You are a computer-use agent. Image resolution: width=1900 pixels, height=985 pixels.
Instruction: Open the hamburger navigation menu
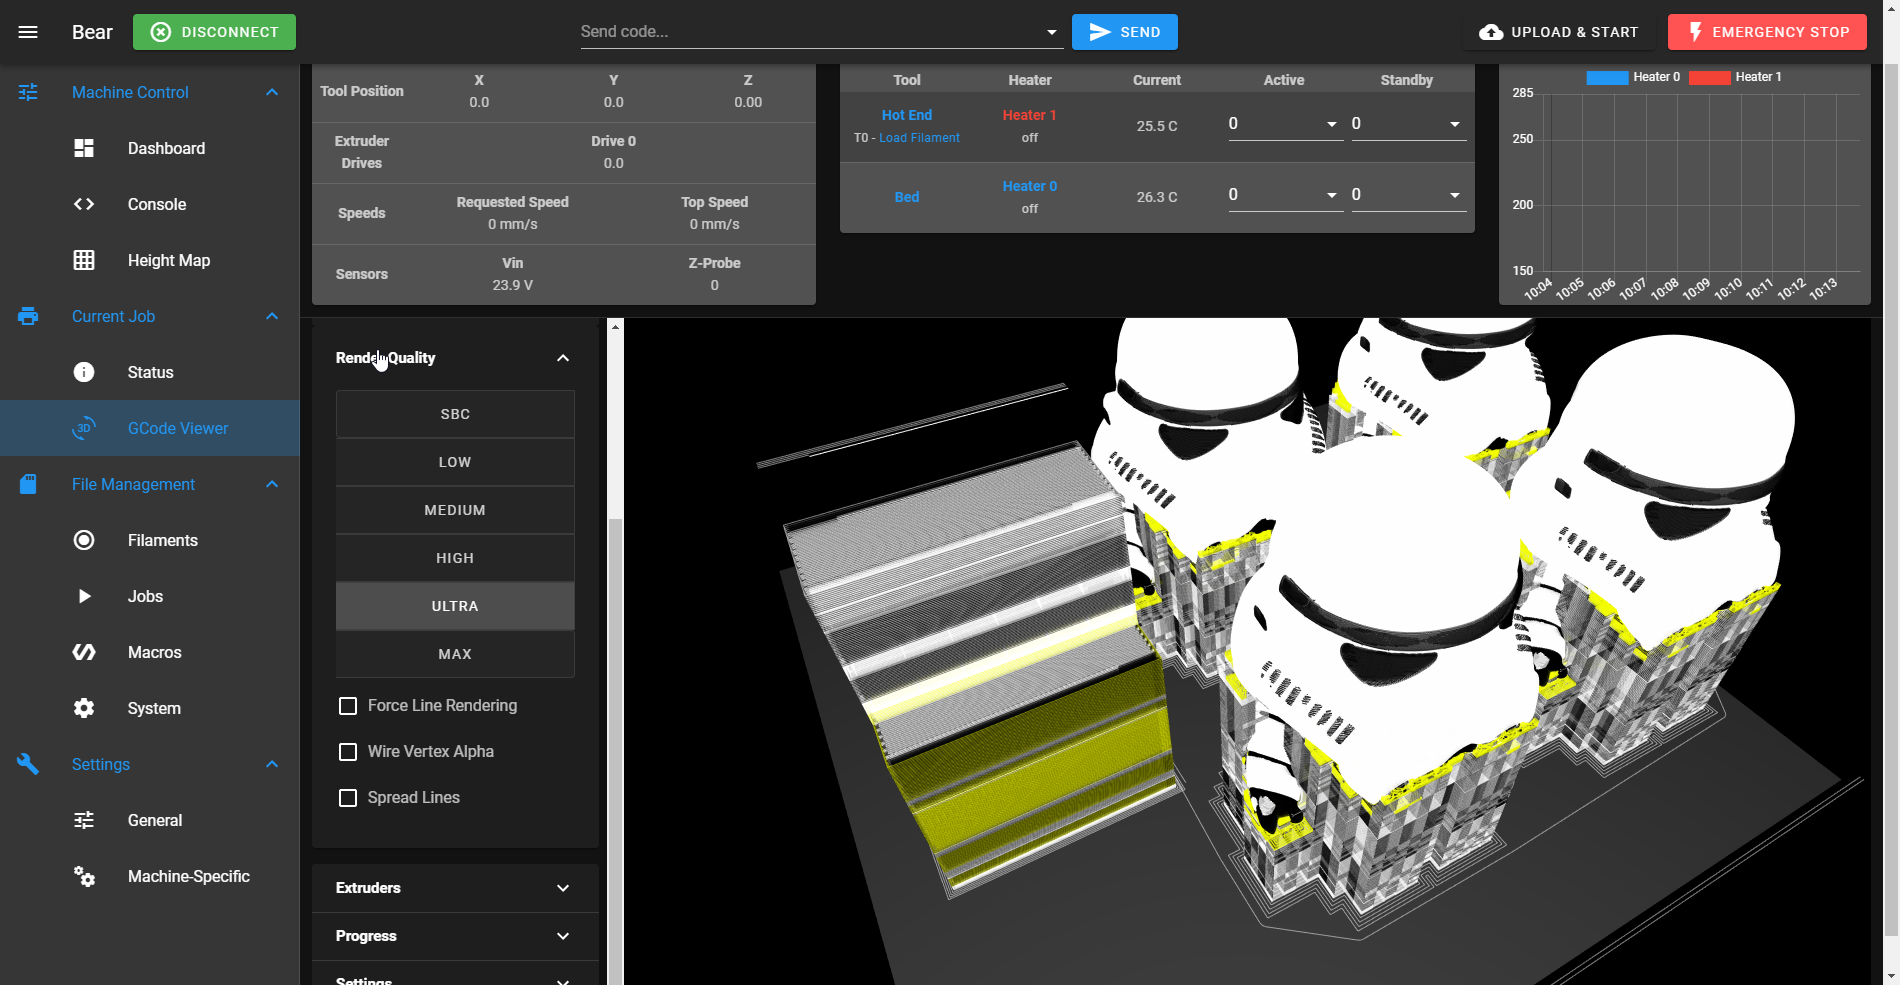coord(28,32)
